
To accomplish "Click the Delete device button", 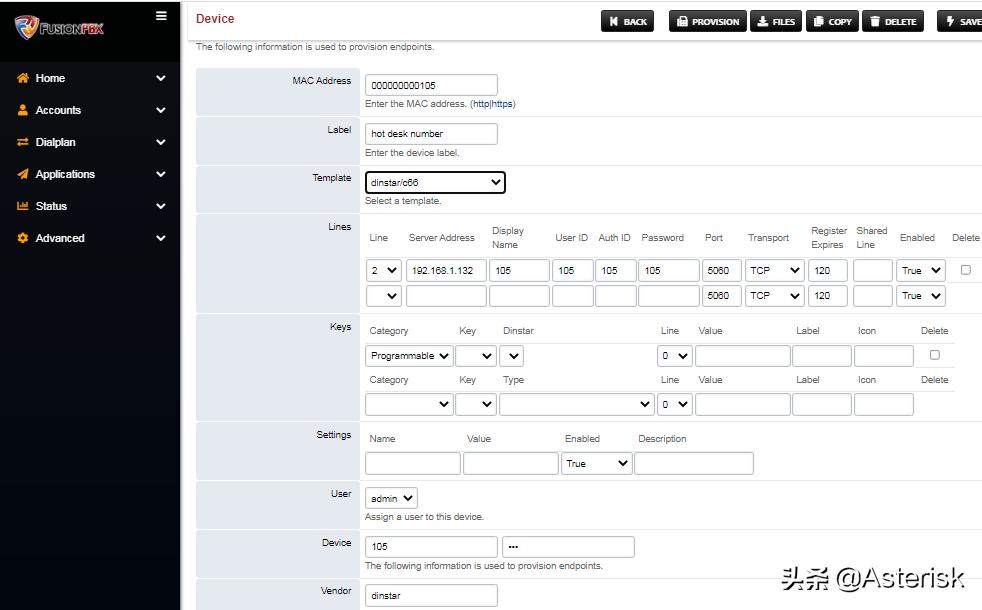I will click(893, 21).
